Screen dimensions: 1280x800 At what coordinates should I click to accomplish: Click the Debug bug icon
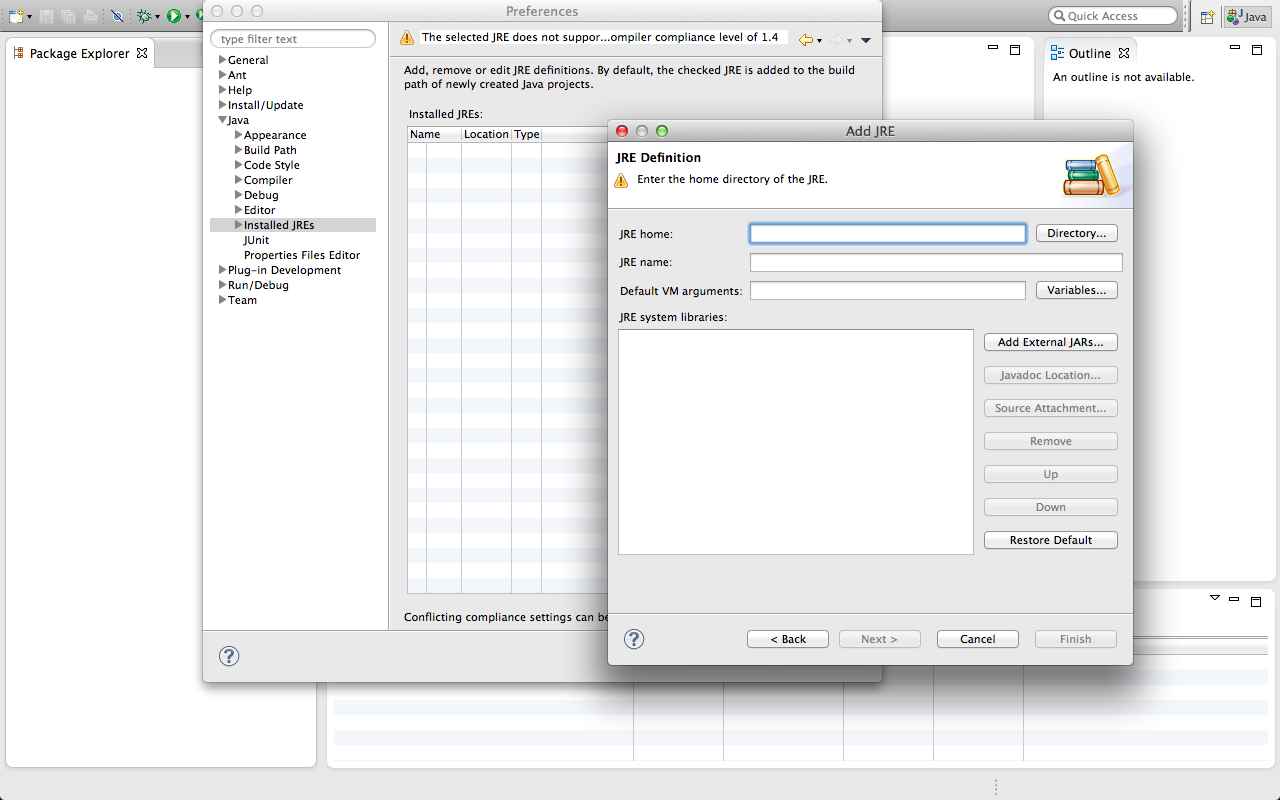click(144, 16)
